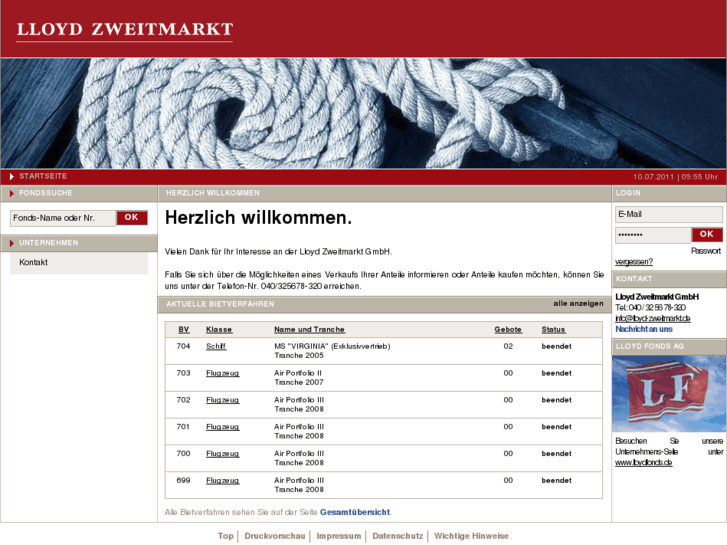Open Flugzeug link in row 703
Viewport: 727px width, 545px height.
(223, 373)
